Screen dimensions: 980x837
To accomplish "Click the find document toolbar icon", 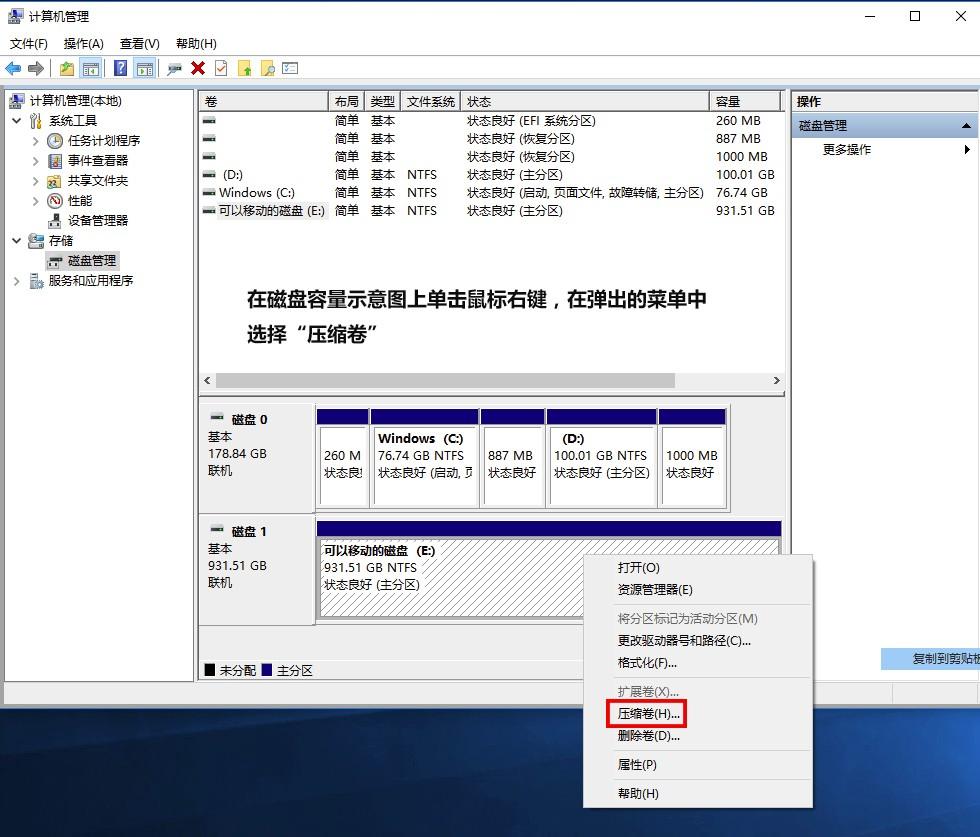I will (266, 68).
